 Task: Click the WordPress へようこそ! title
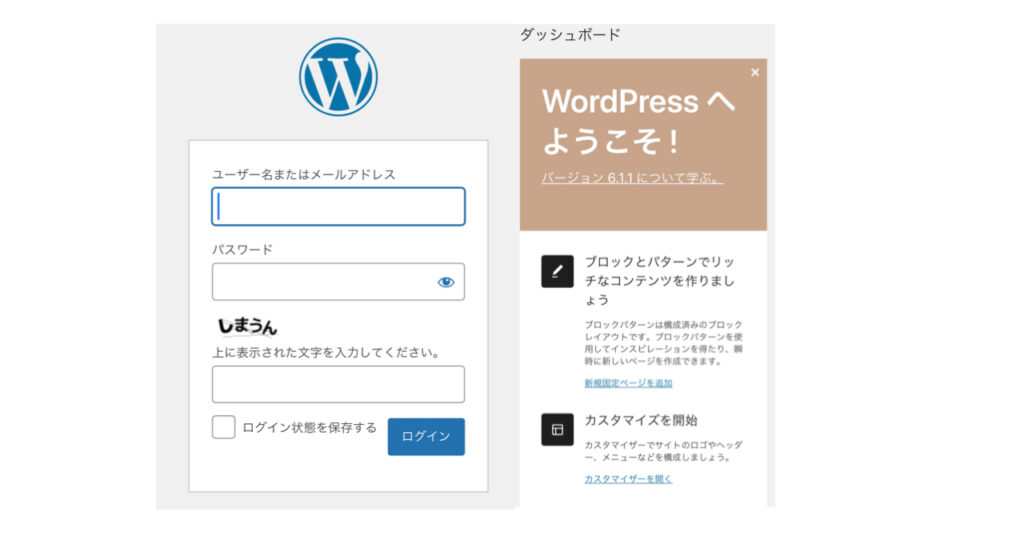[x=639, y=121]
